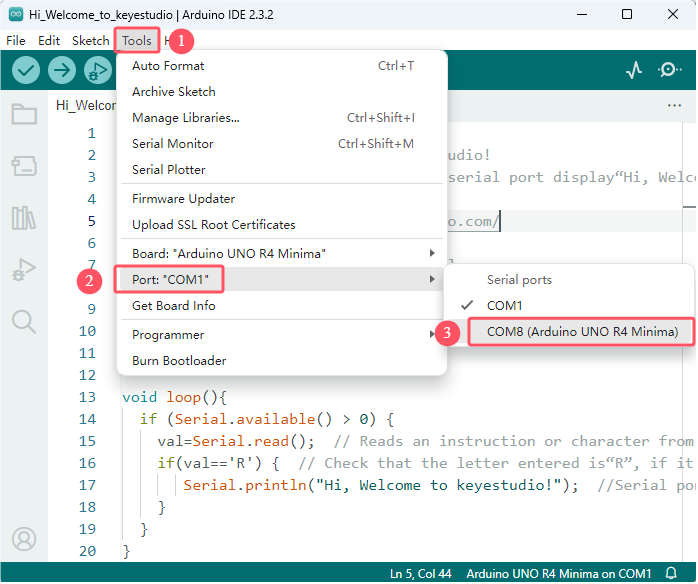This screenshot has width=698, height=584.
Task: Expand the Programmer submenu
Action: pos(282,335)
